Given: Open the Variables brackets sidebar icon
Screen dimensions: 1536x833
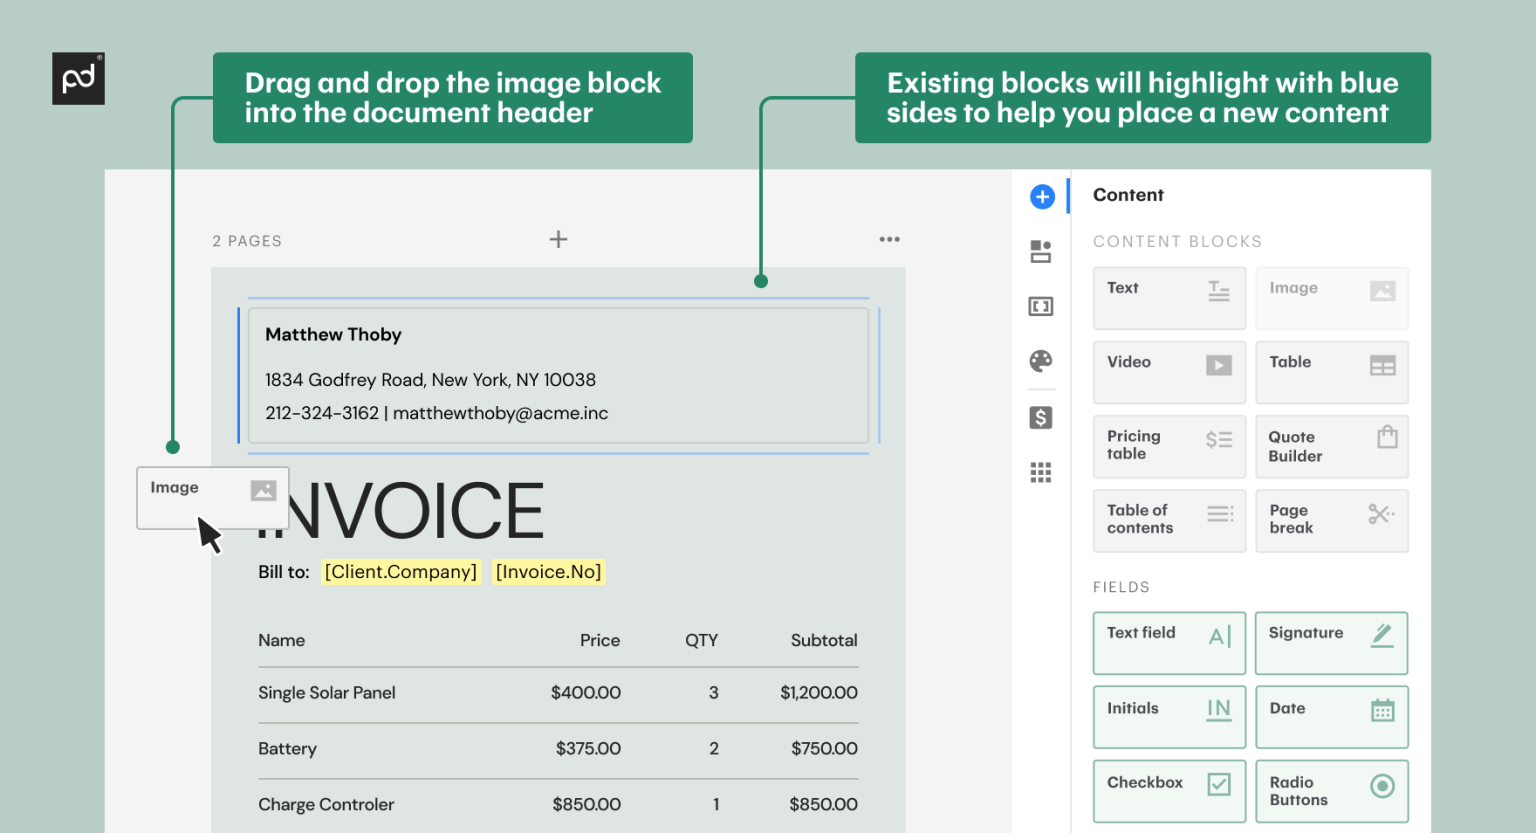Looking at the screenshot, I should point(1041,306).
